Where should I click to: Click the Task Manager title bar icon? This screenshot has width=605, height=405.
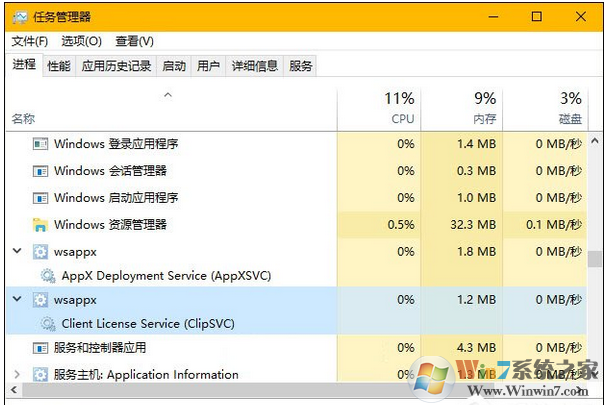[17, 17]
